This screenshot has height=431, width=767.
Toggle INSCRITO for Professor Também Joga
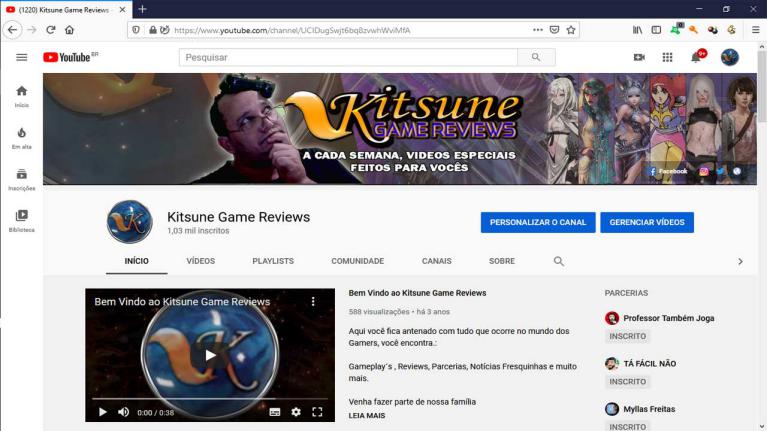click(x=628, y=337)
